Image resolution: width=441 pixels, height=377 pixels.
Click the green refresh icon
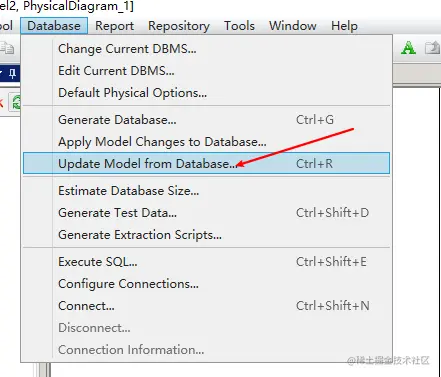click(x=16, y=102)
